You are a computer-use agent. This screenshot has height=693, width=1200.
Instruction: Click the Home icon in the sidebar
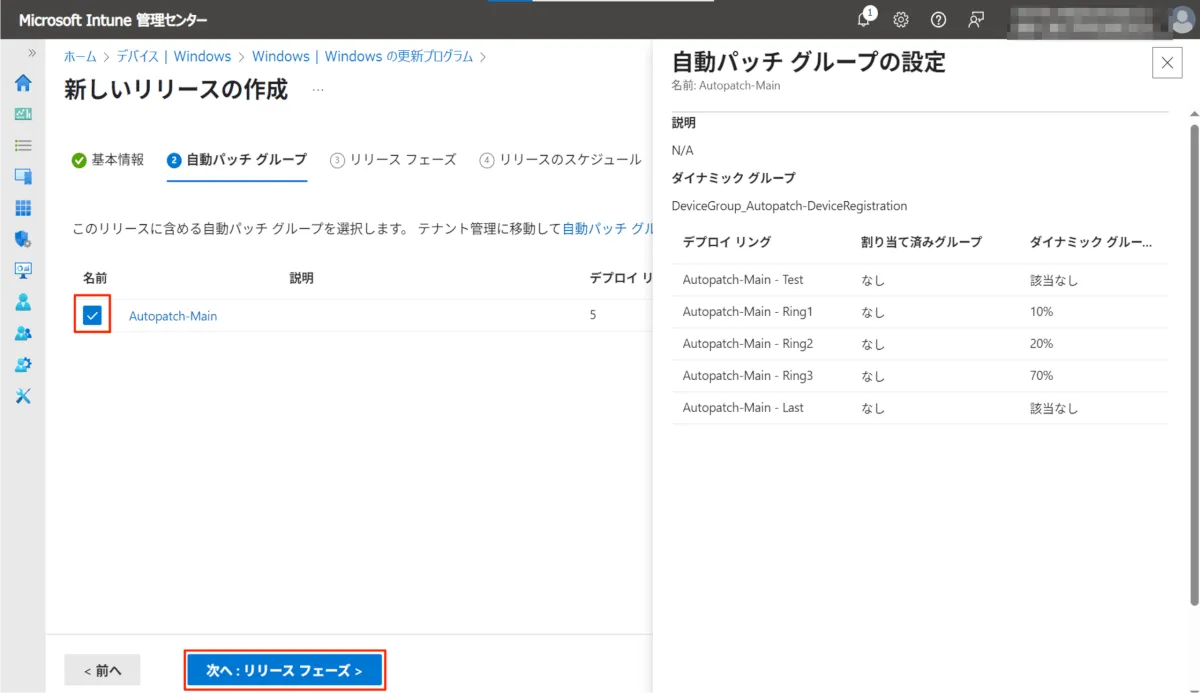click(23, 83)
